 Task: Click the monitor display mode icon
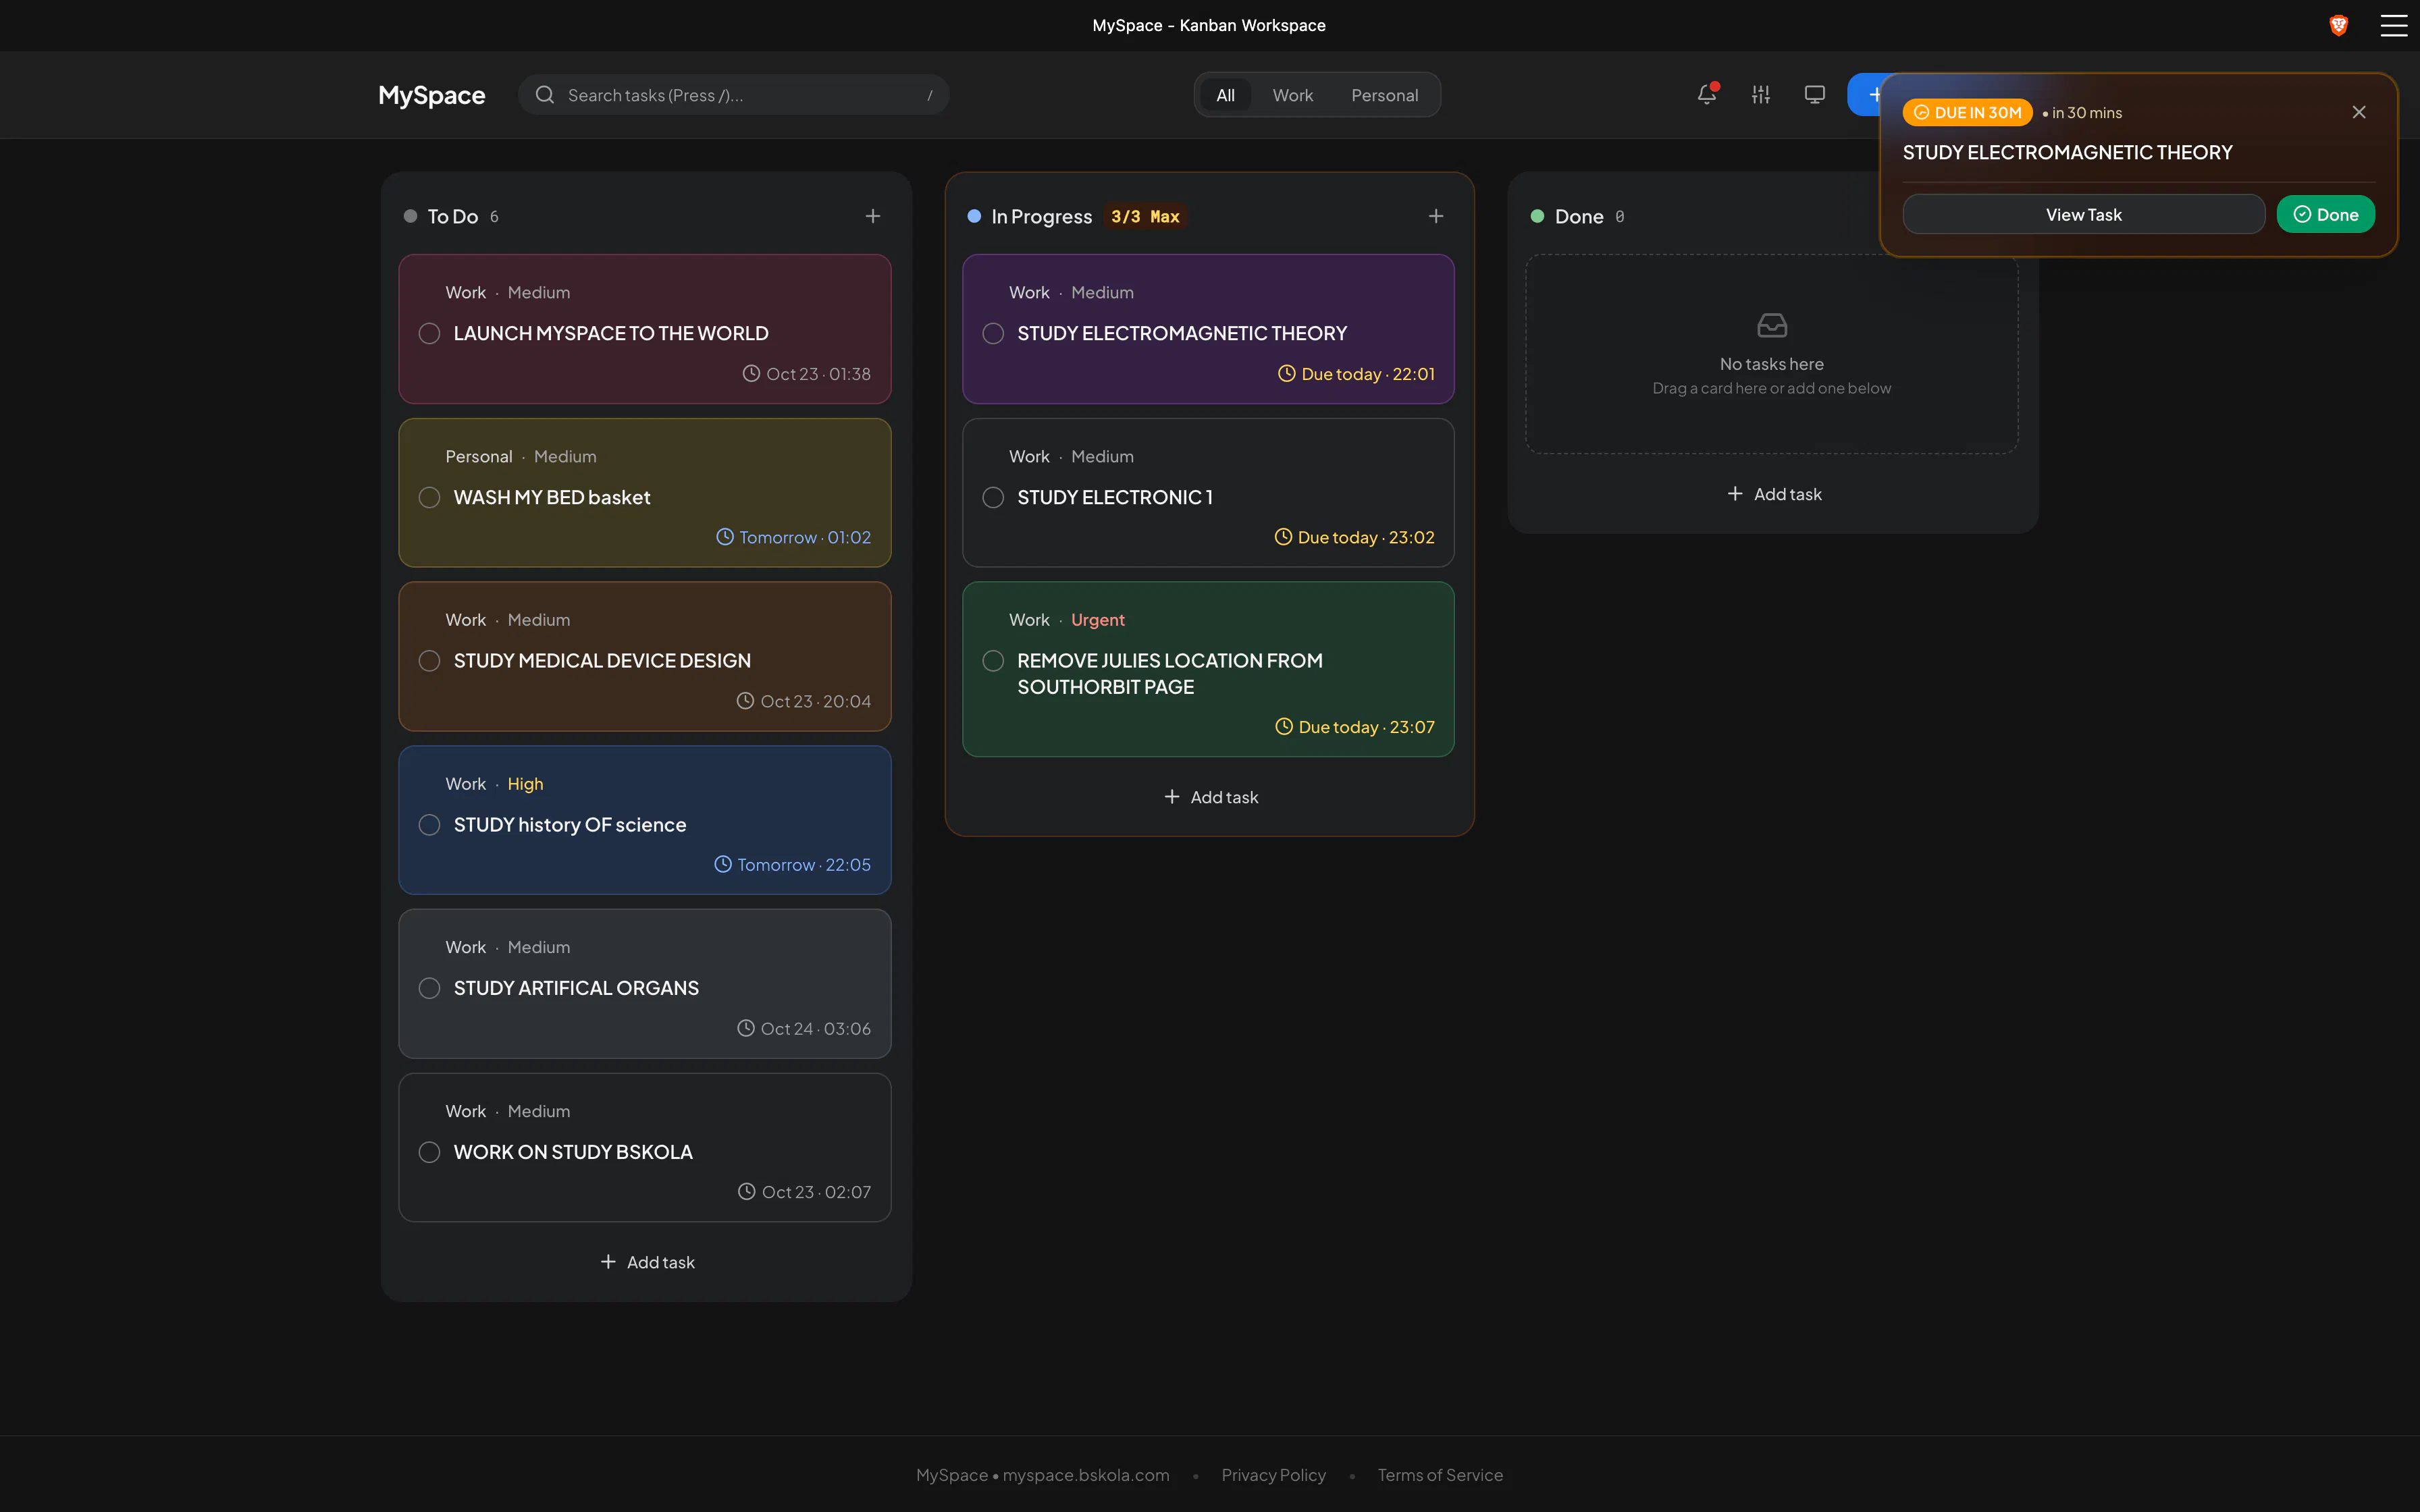[1815, 94]
